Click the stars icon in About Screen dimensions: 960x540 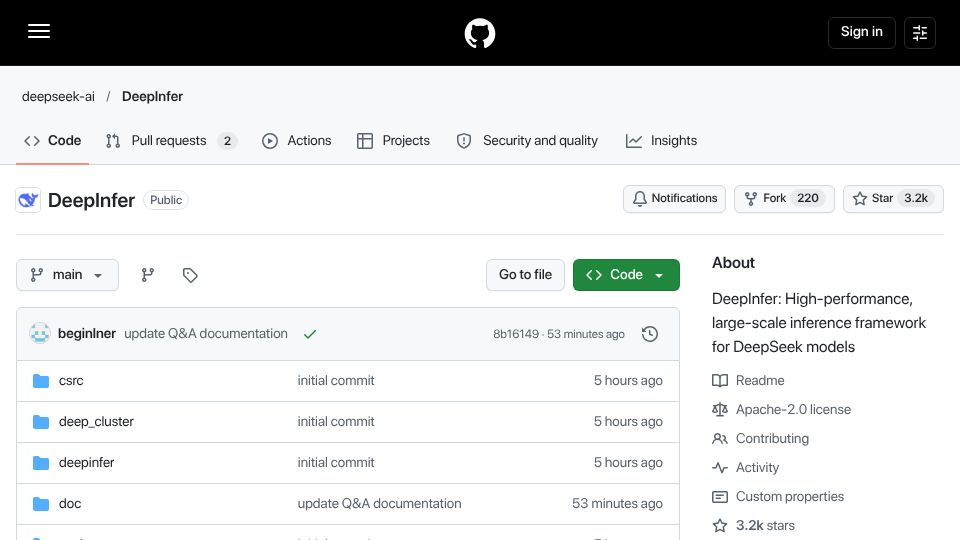[720, 525]
